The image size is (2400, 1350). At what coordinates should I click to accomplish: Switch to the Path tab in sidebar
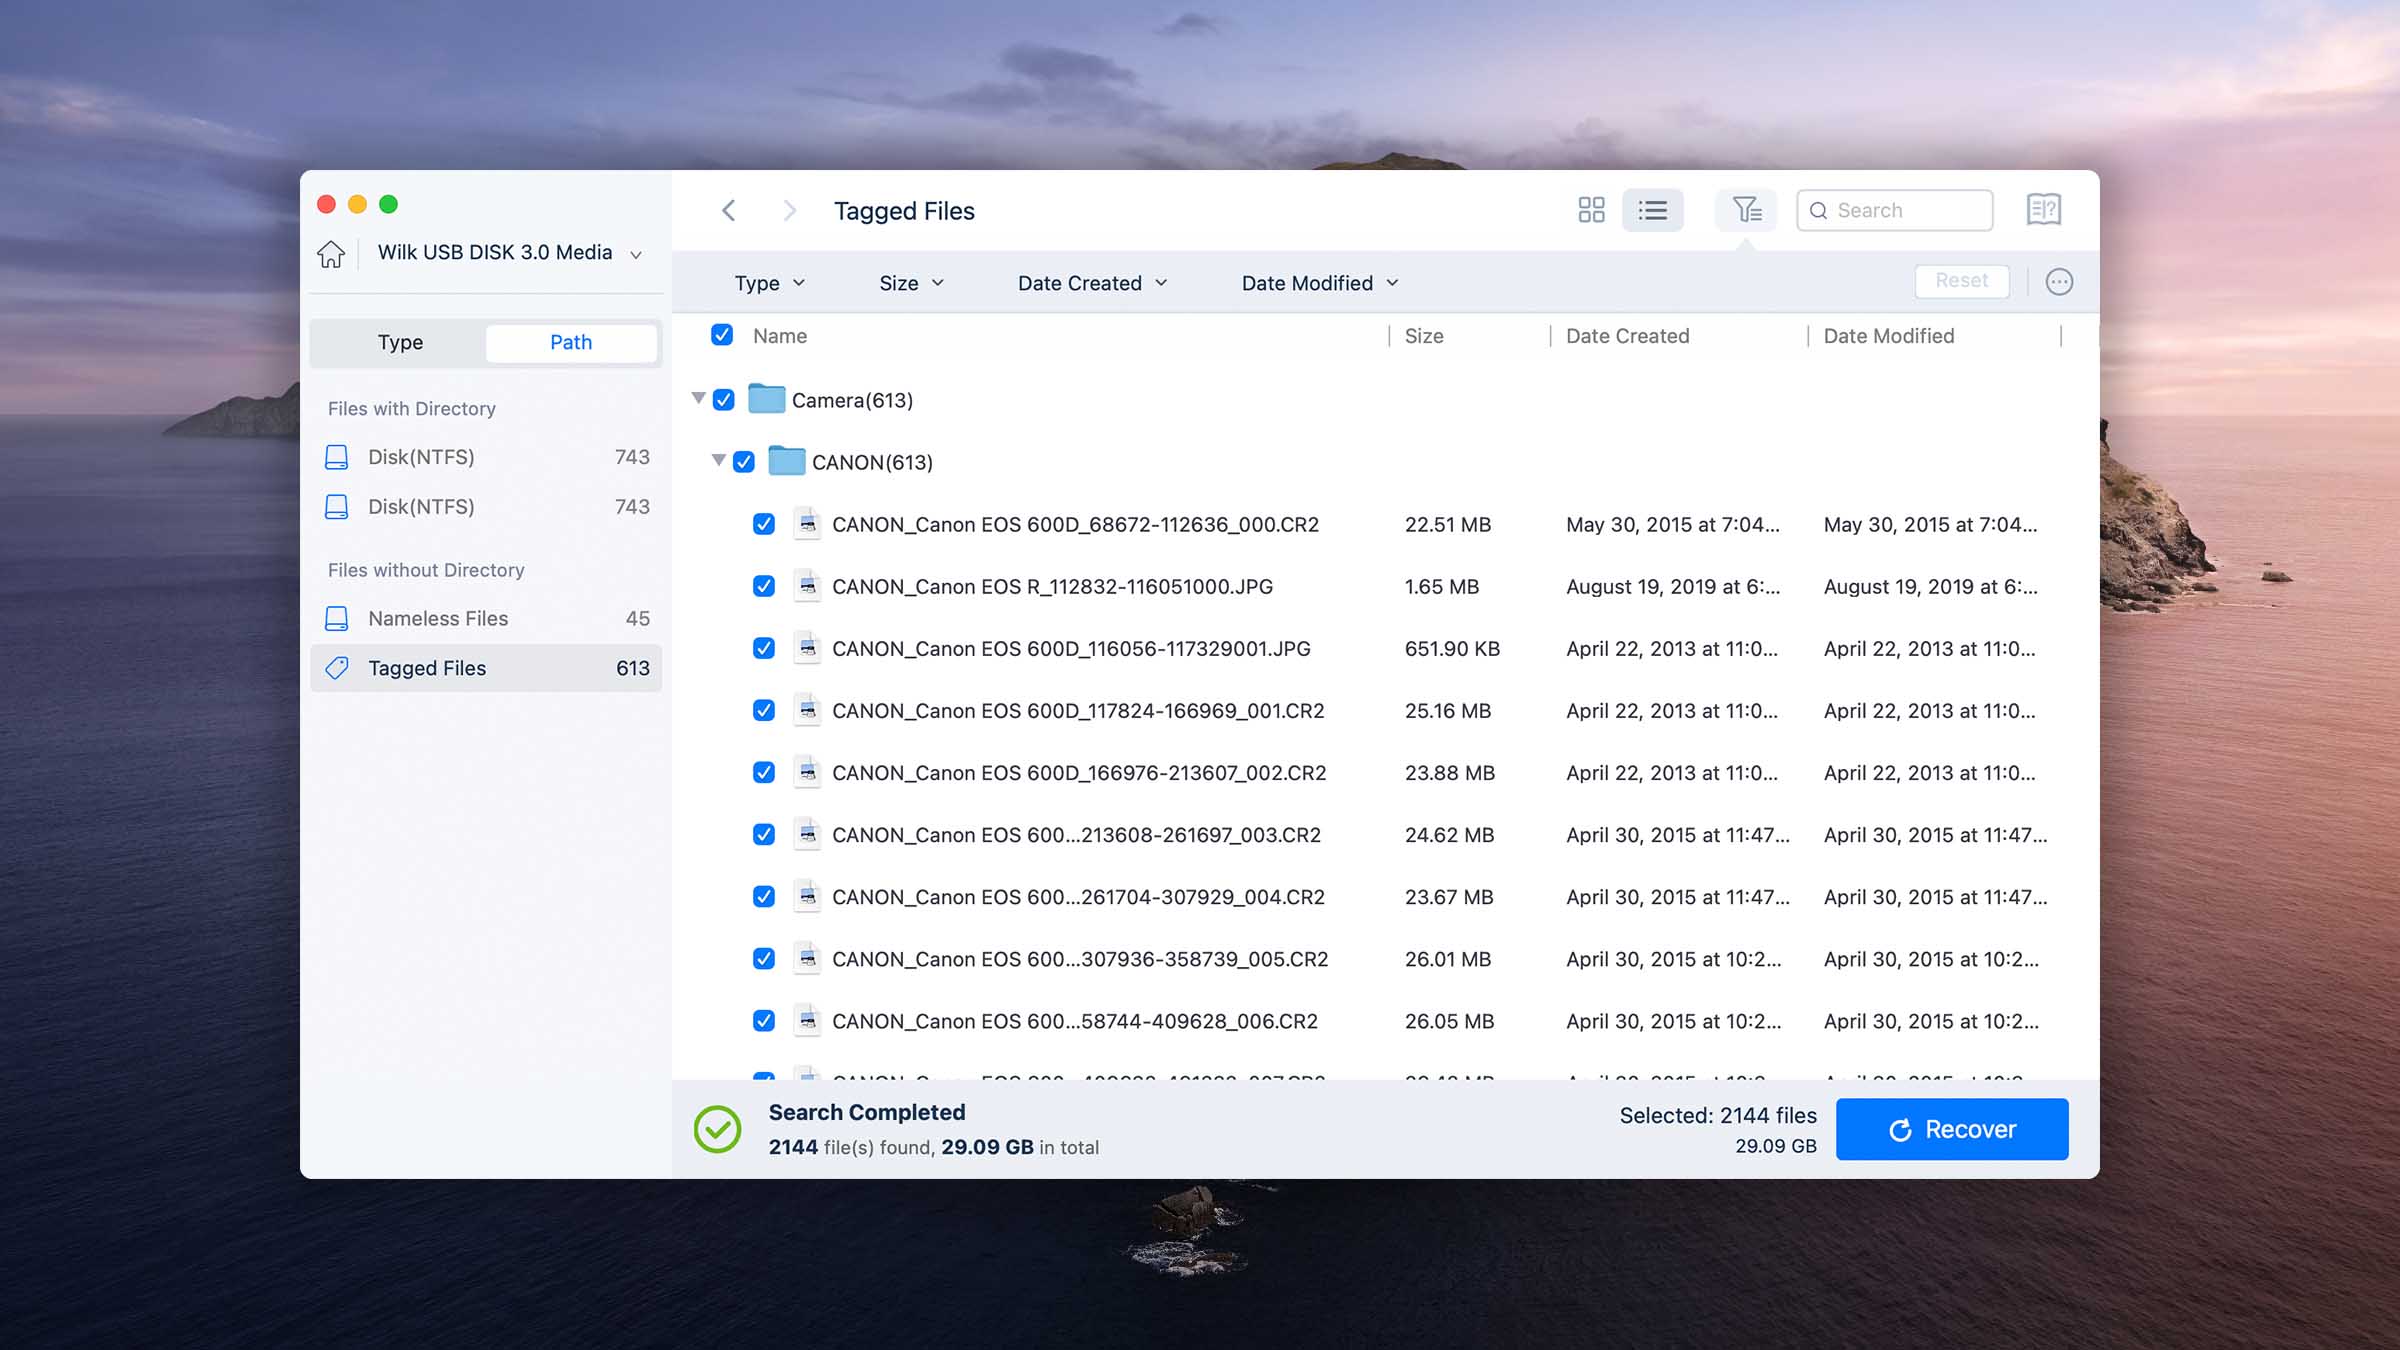[x=571, y=342]
